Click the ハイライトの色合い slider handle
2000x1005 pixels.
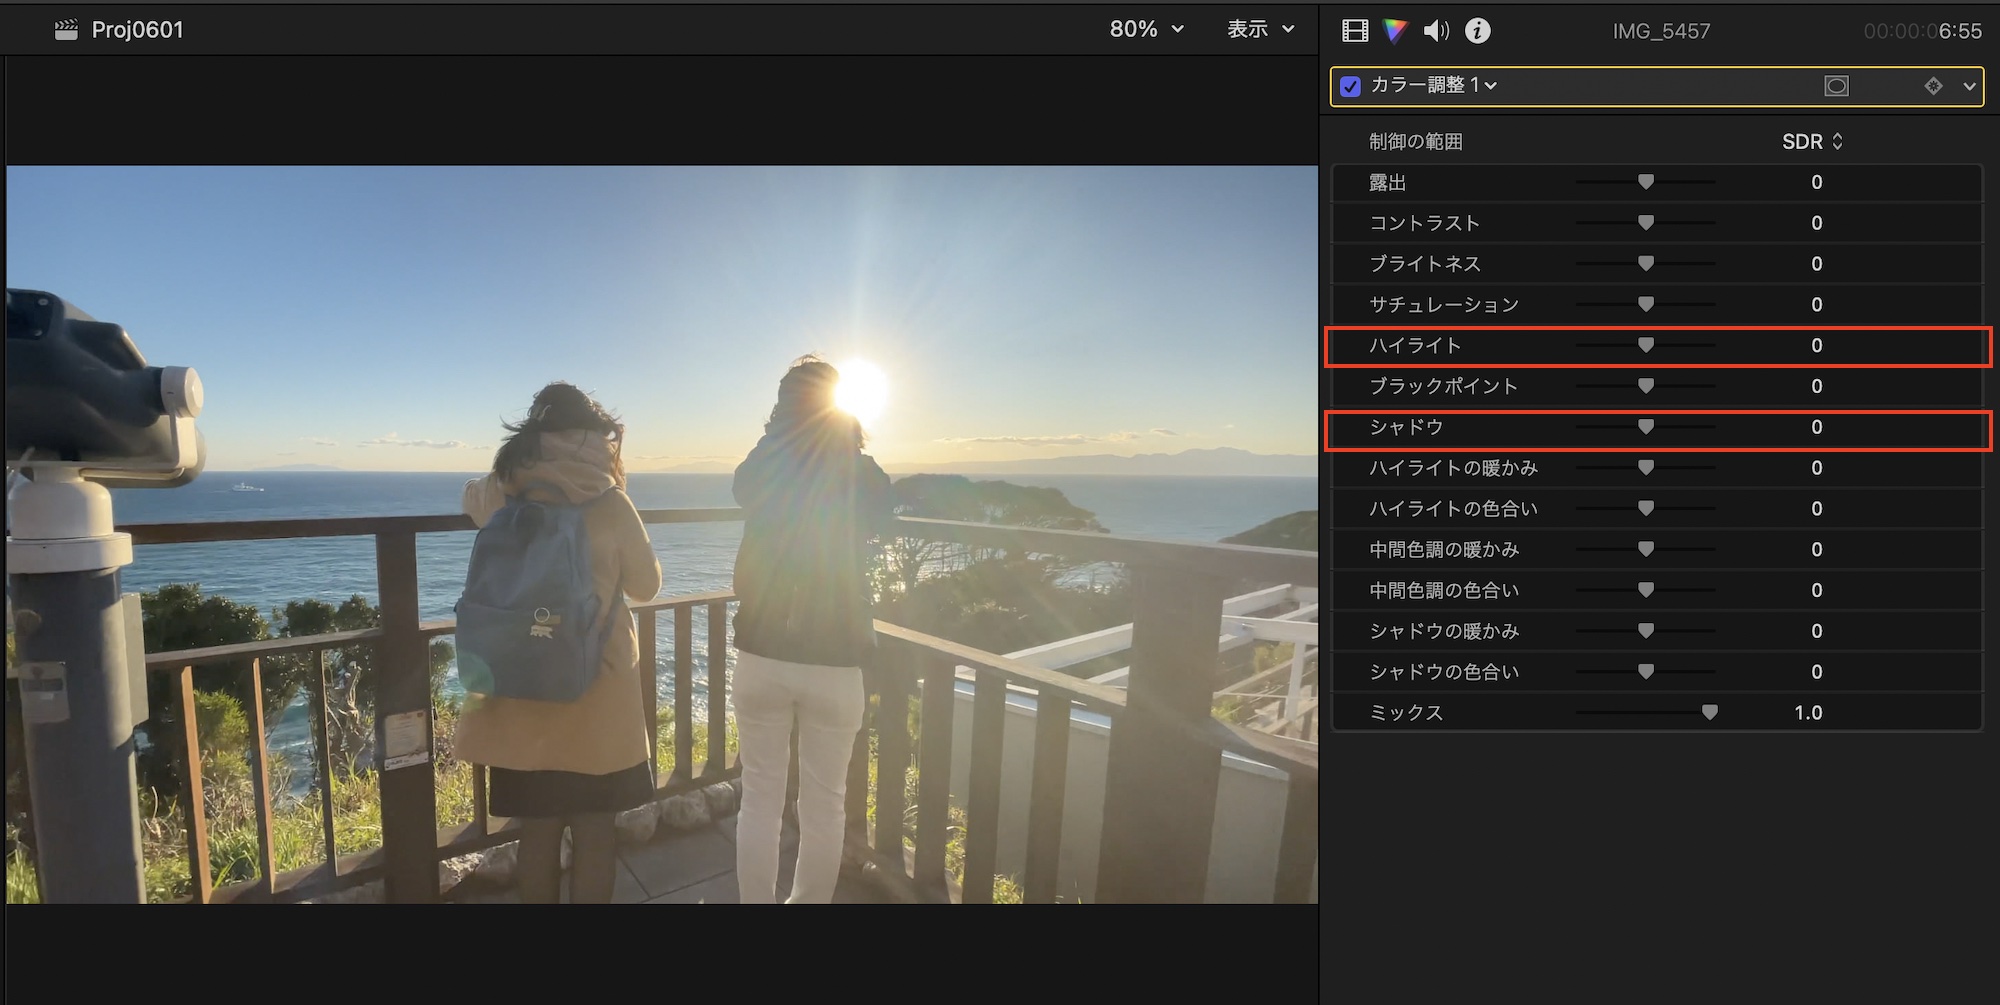pos(1645,509)
